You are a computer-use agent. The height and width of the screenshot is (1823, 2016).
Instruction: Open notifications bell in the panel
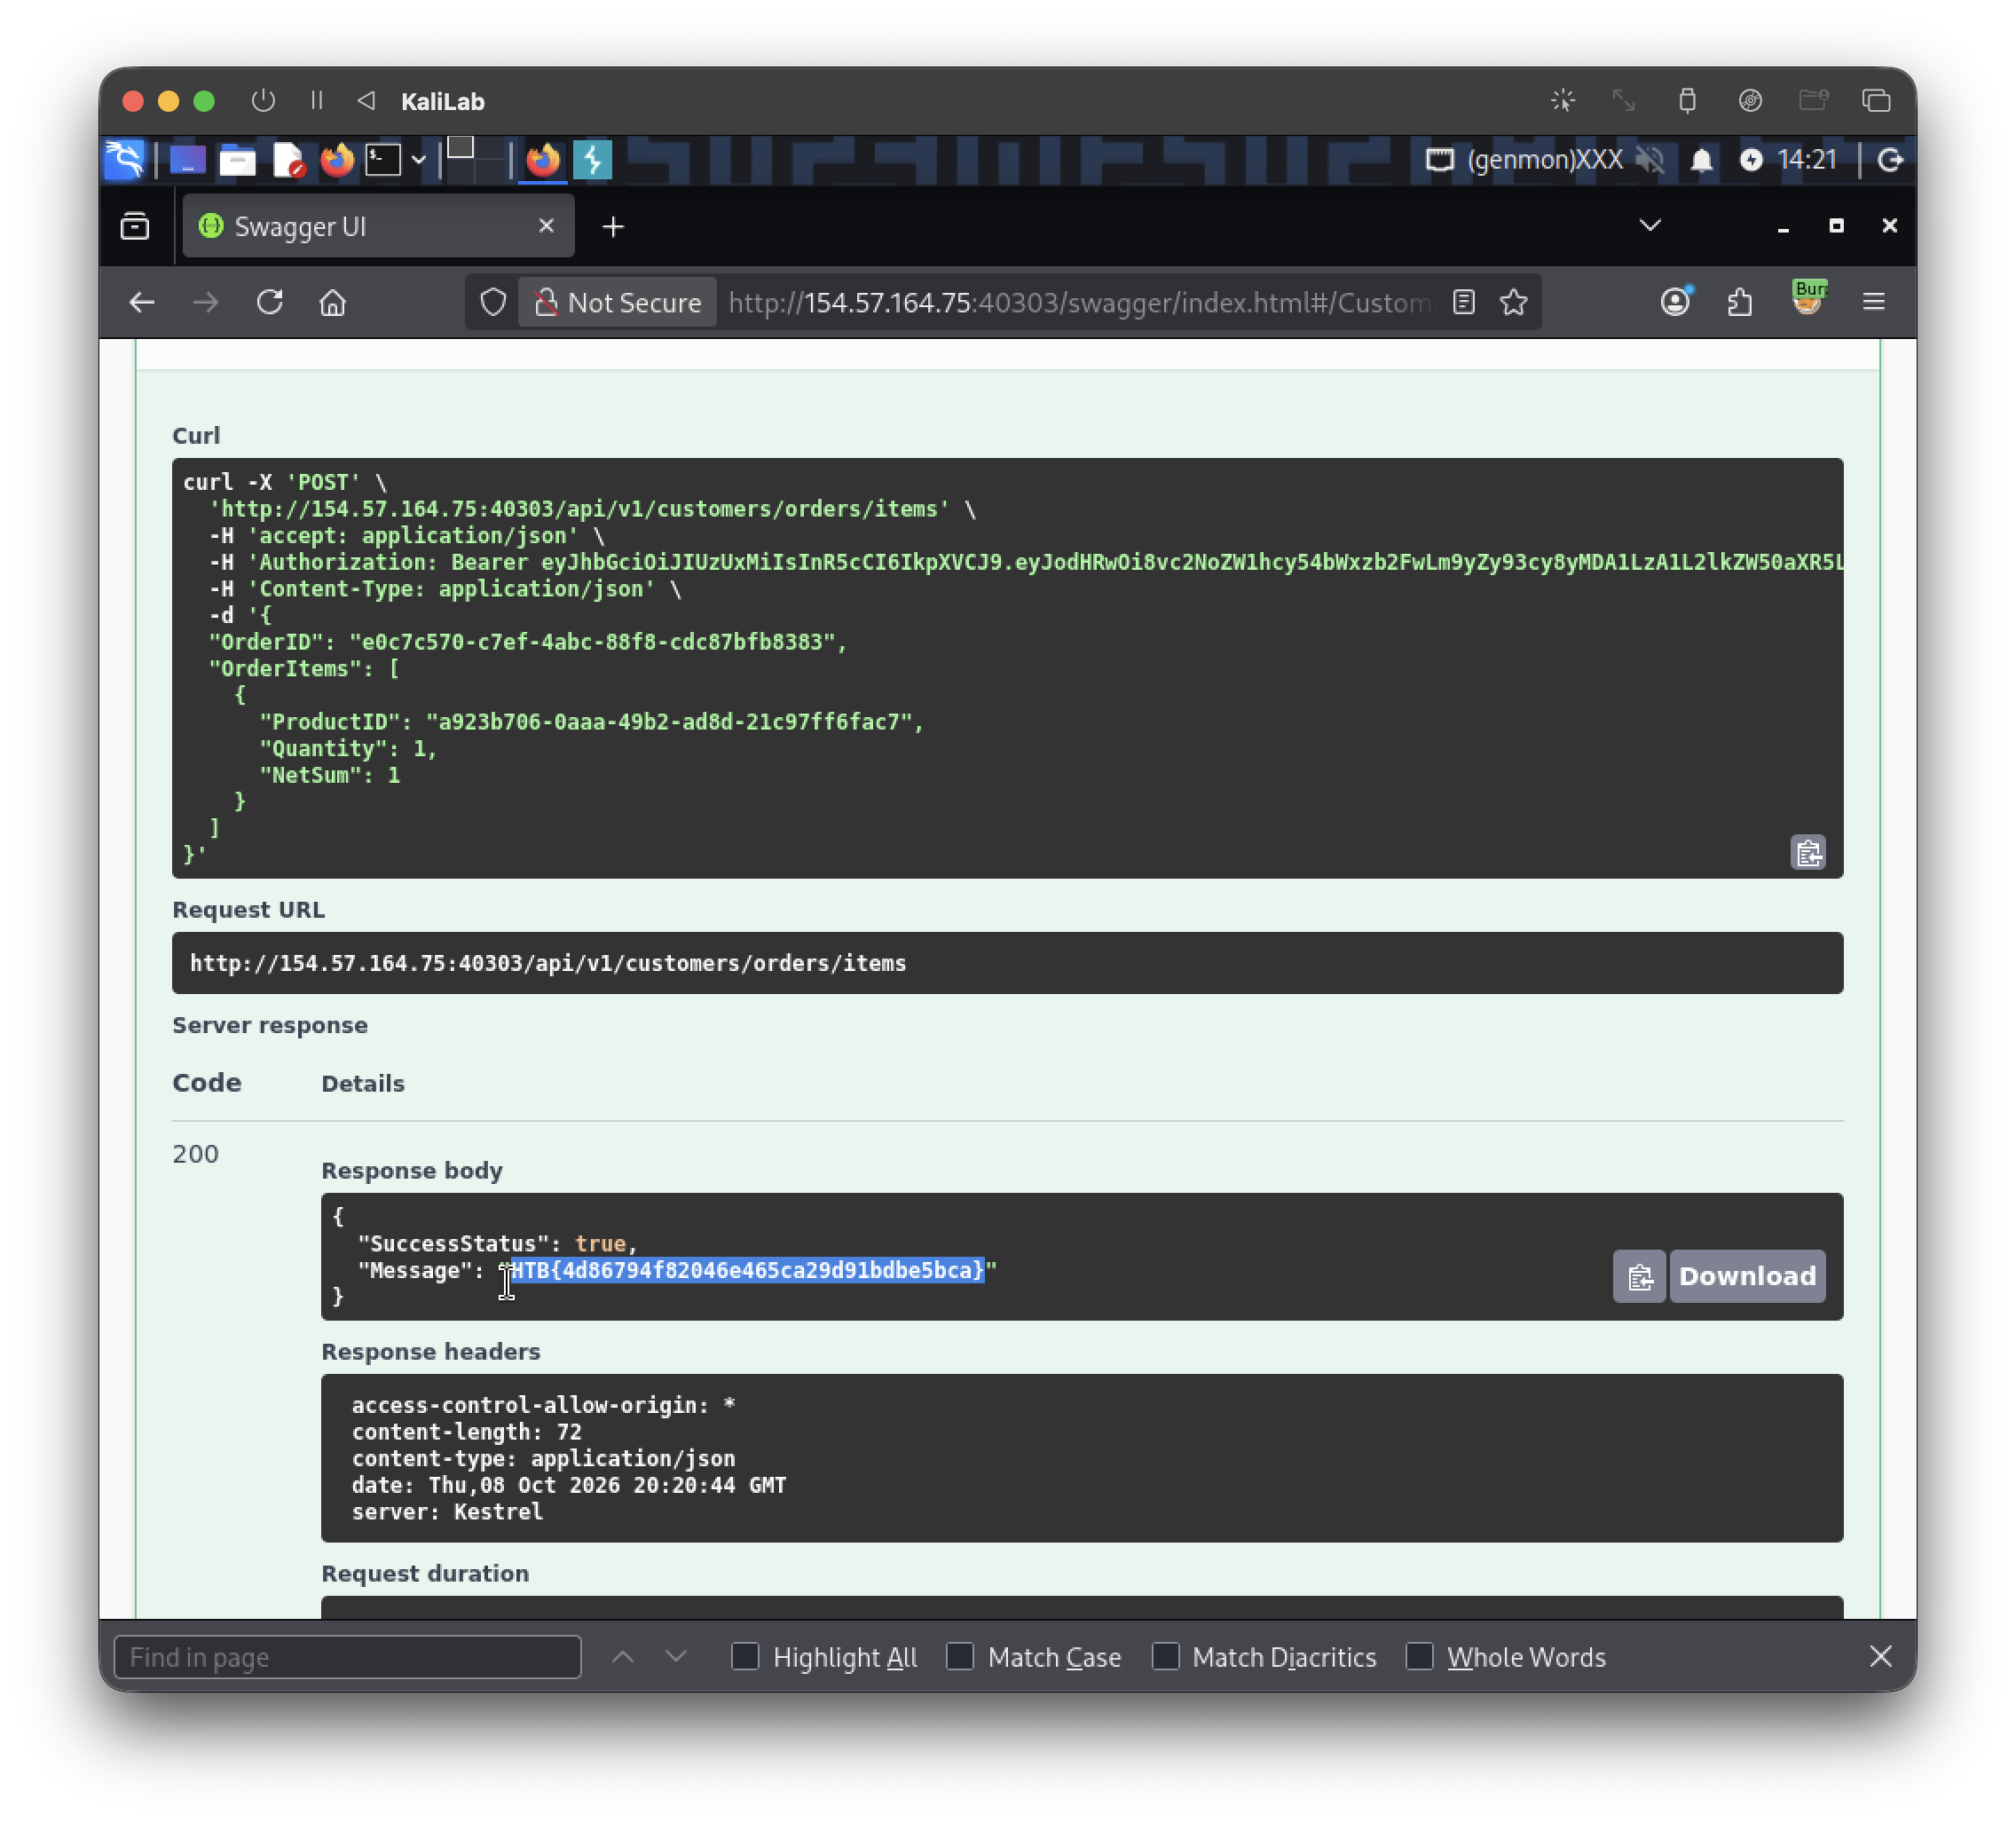pos(1701,160)
